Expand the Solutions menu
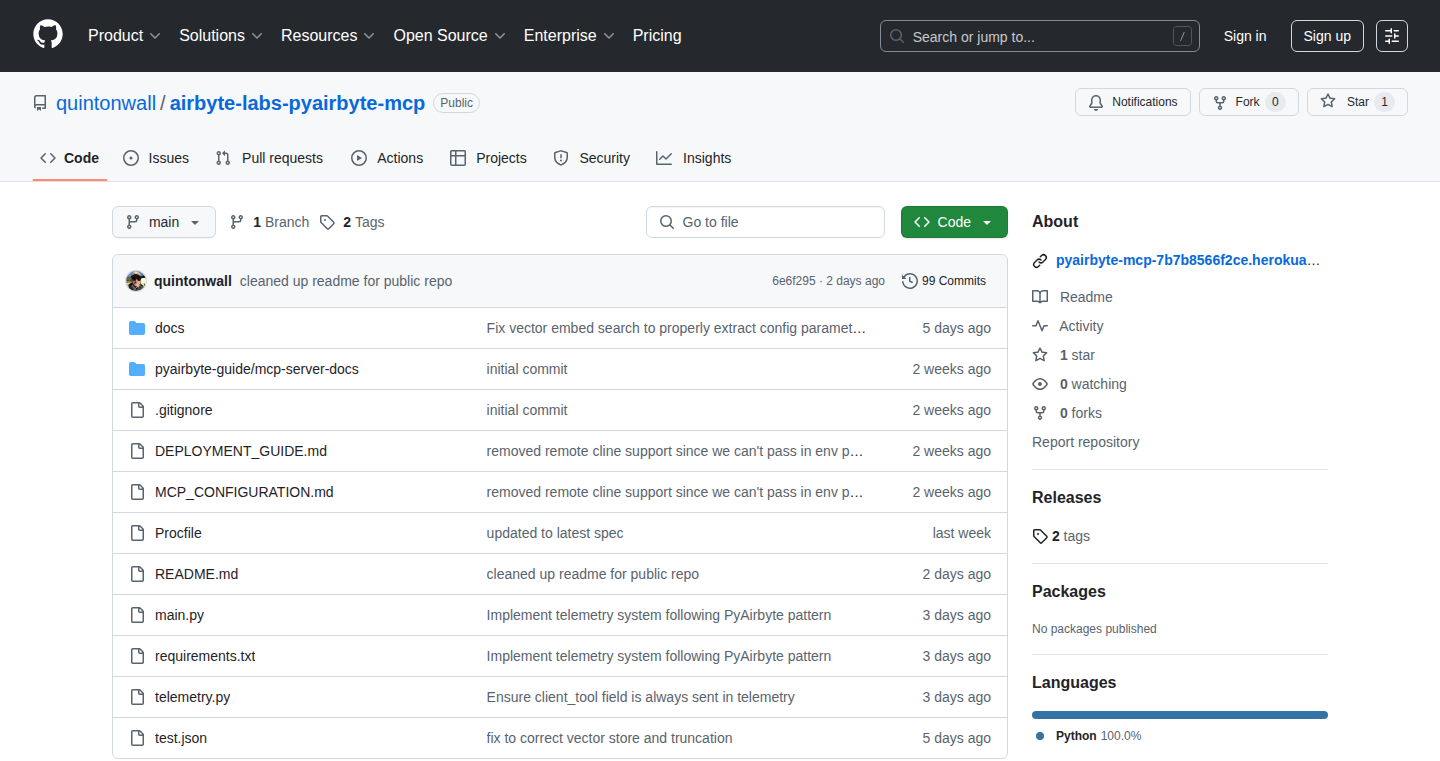Viewport: 1440px width, 761px height. (221, 36)
